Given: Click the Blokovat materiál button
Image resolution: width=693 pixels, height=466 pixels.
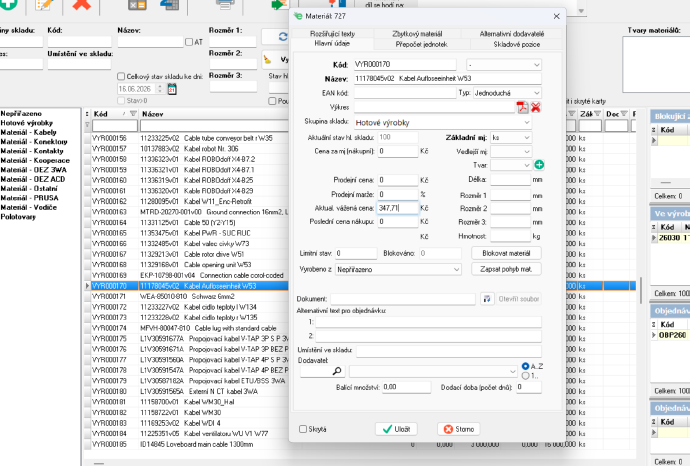Looking at the screenshot, I should tap(506, 253).
